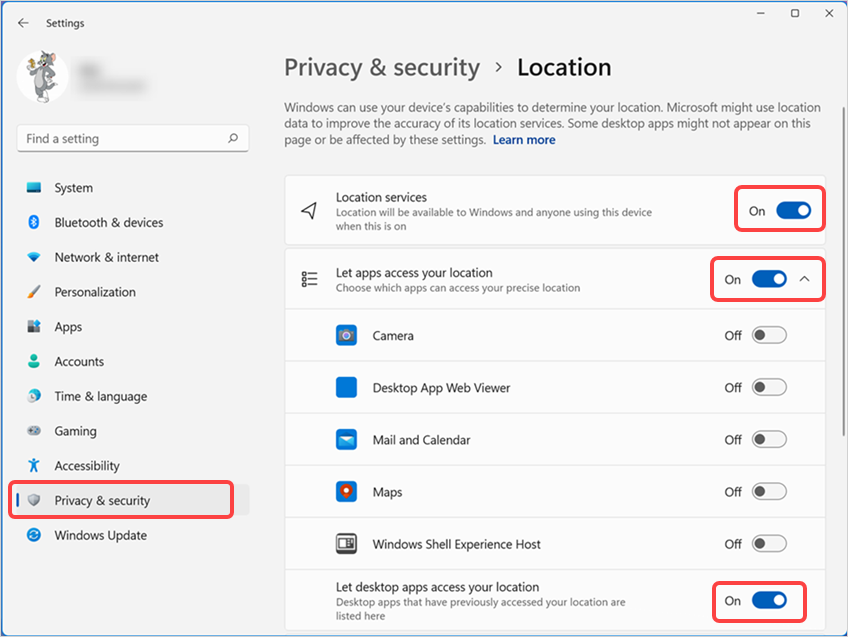Click the Camera app icon

coord(346,336)
